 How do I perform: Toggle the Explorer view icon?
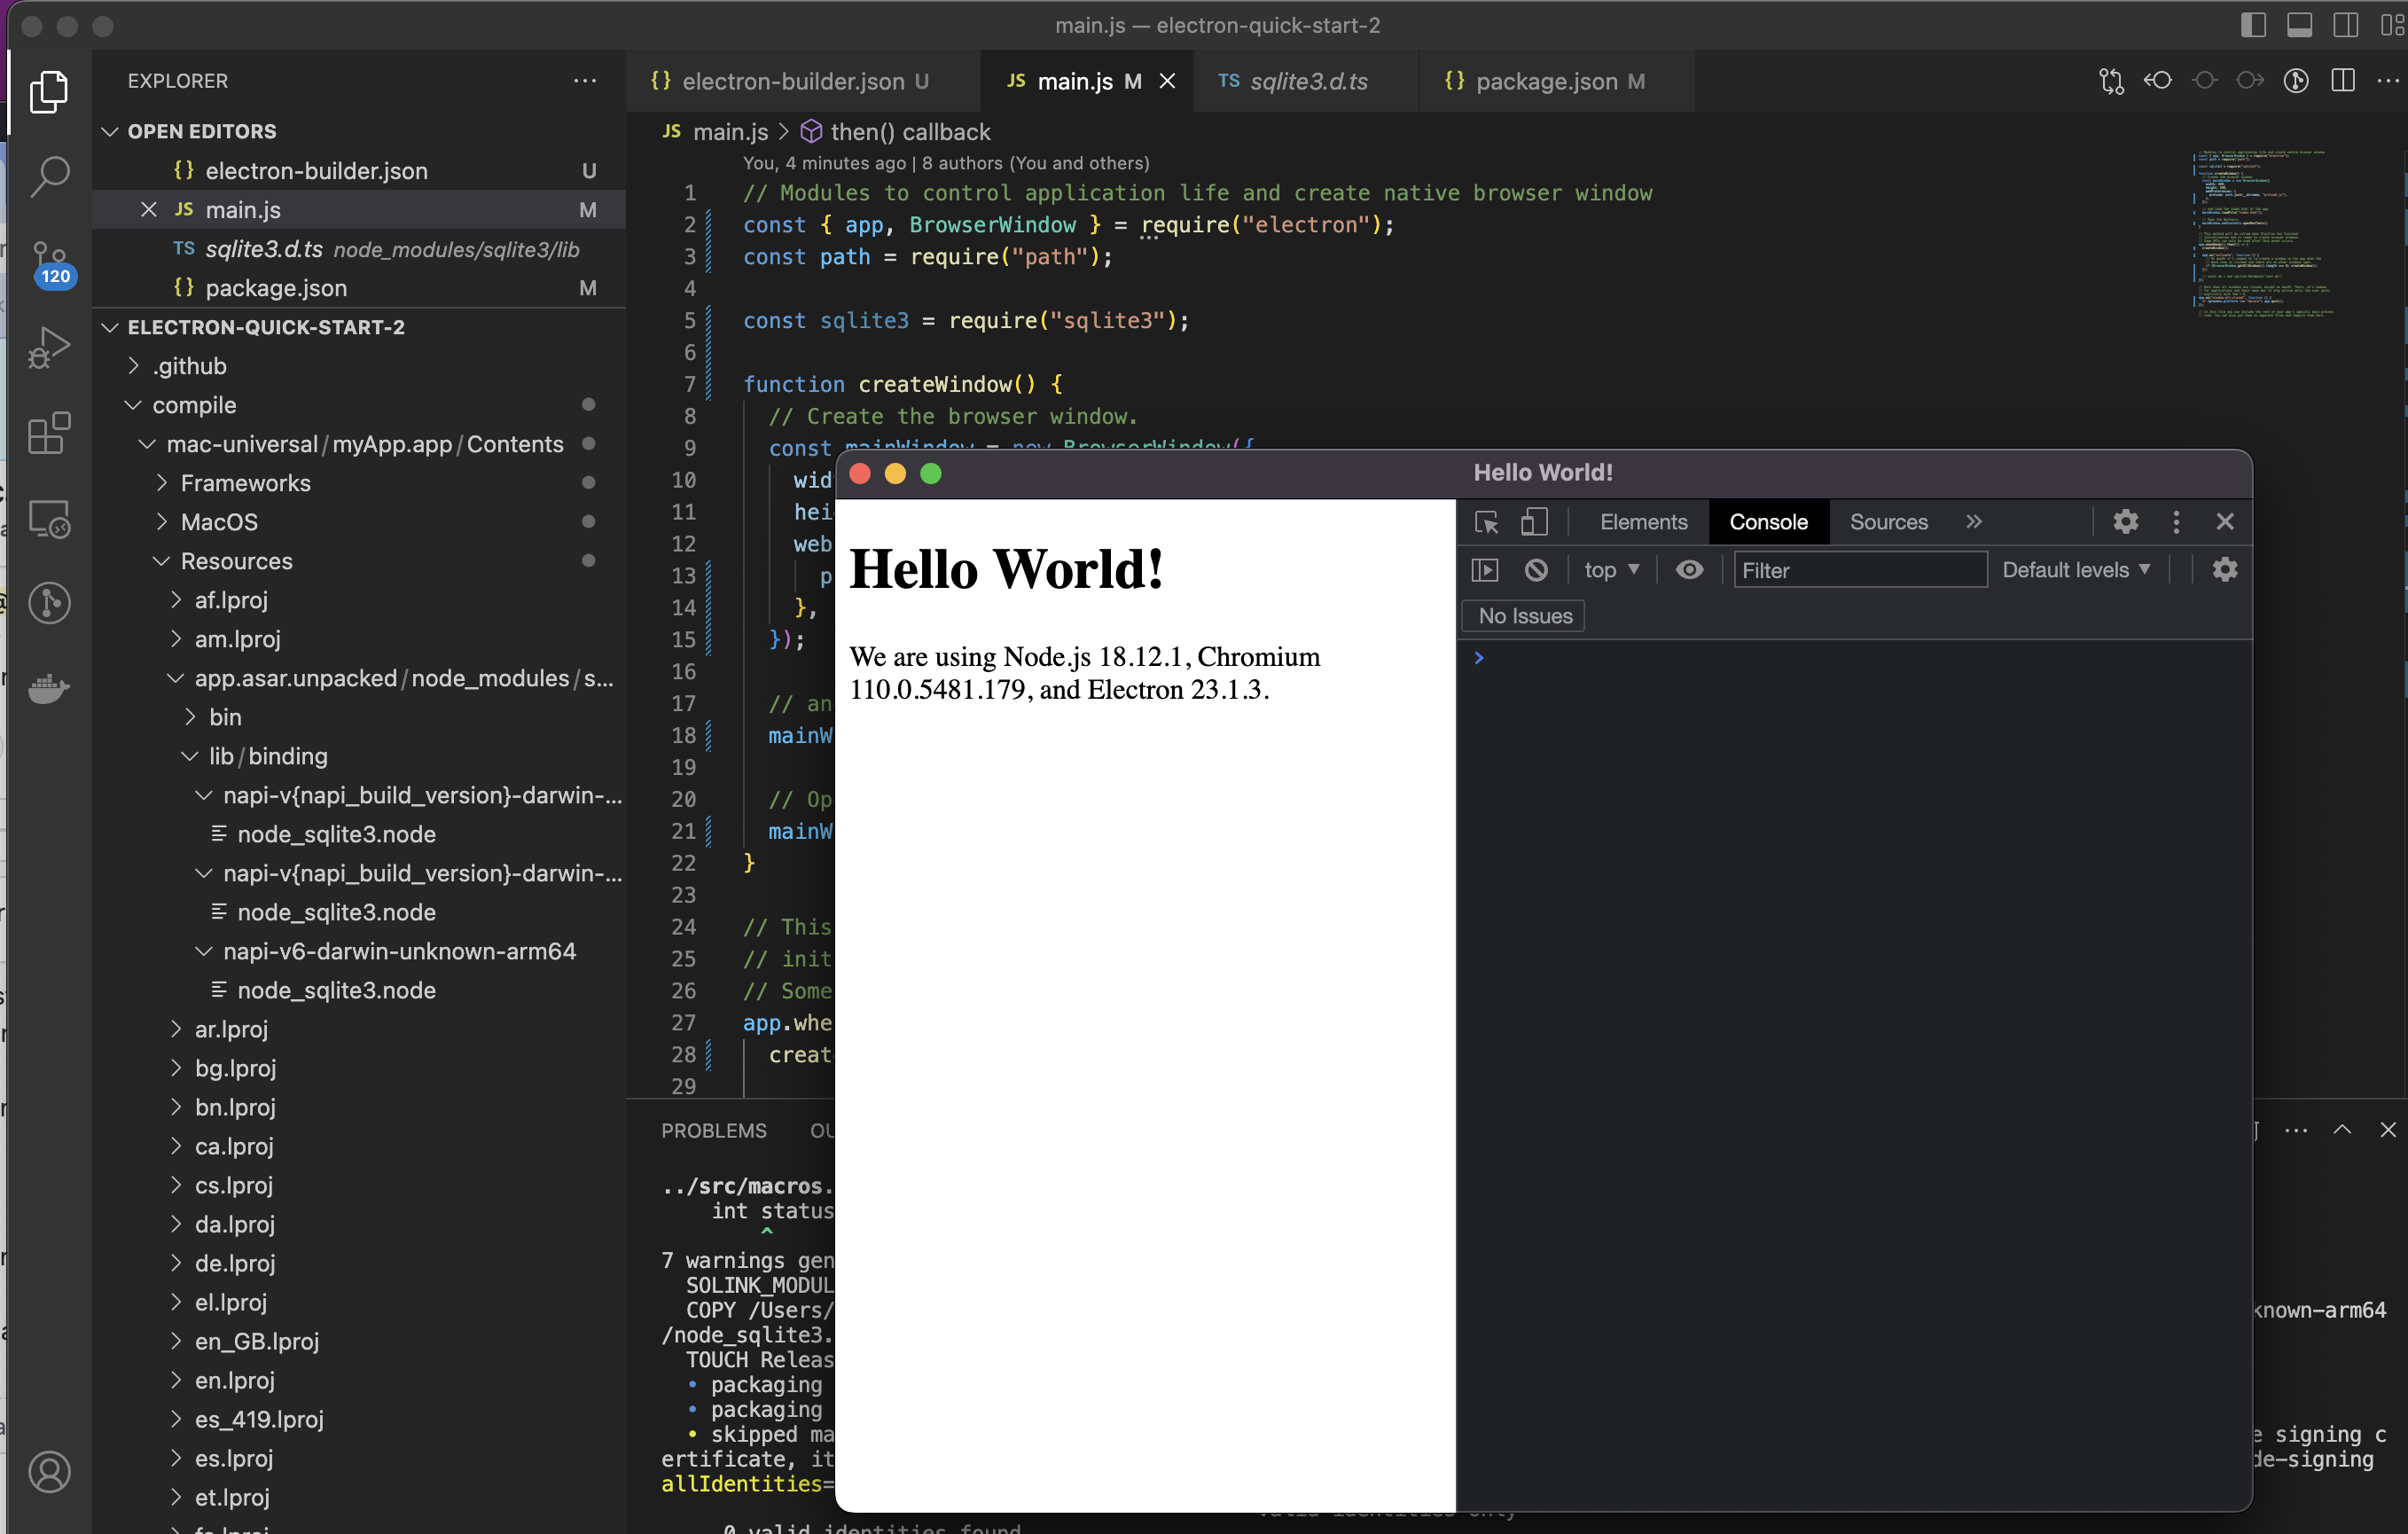click(48, 91)
